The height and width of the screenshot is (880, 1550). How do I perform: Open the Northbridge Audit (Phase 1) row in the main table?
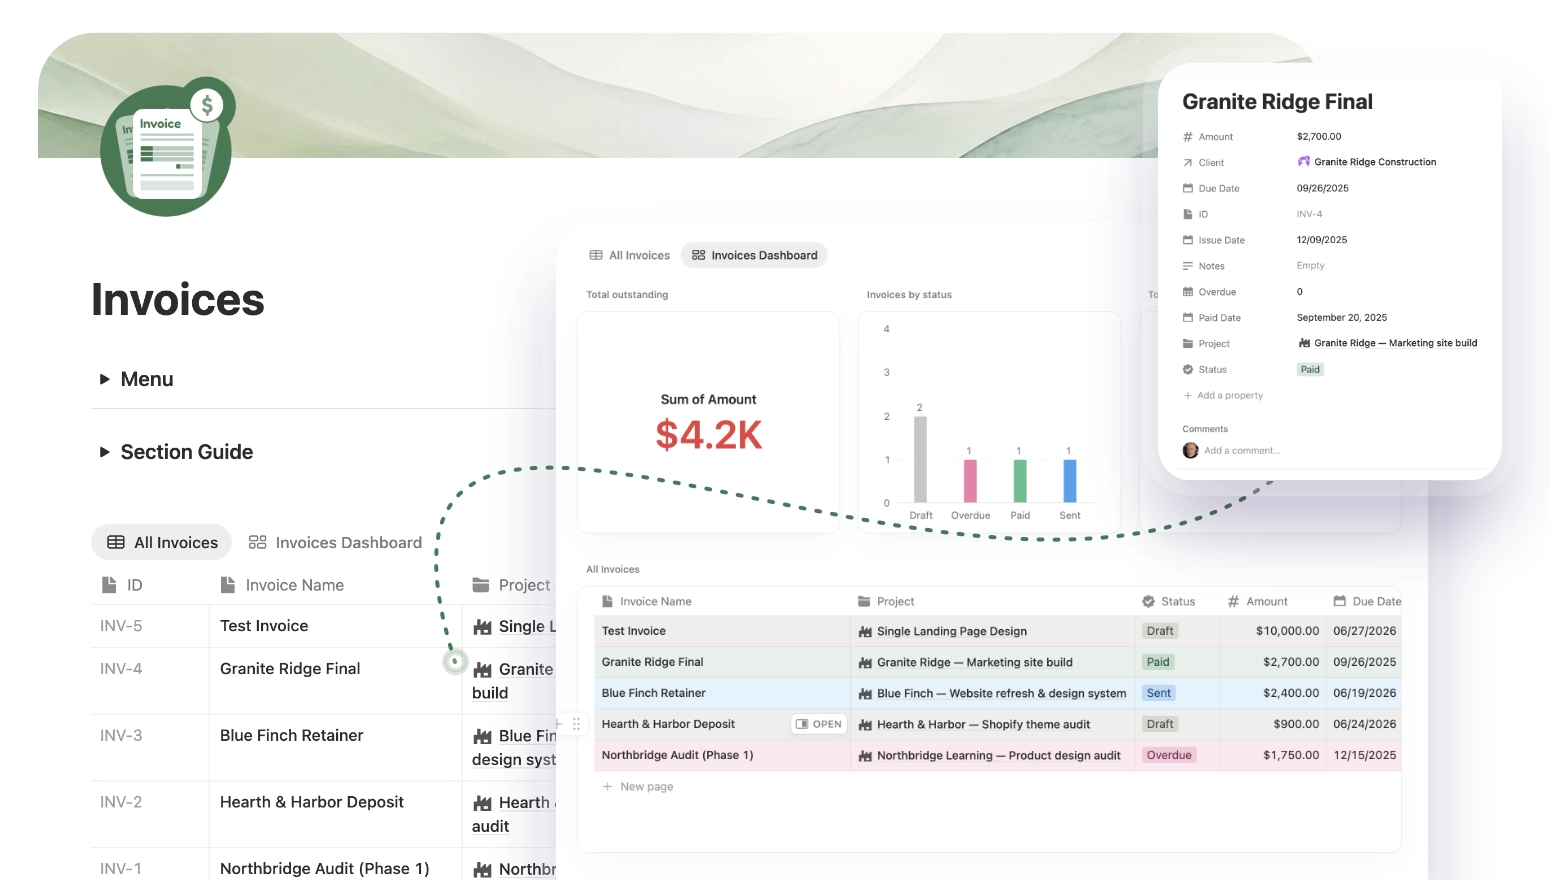324,869
